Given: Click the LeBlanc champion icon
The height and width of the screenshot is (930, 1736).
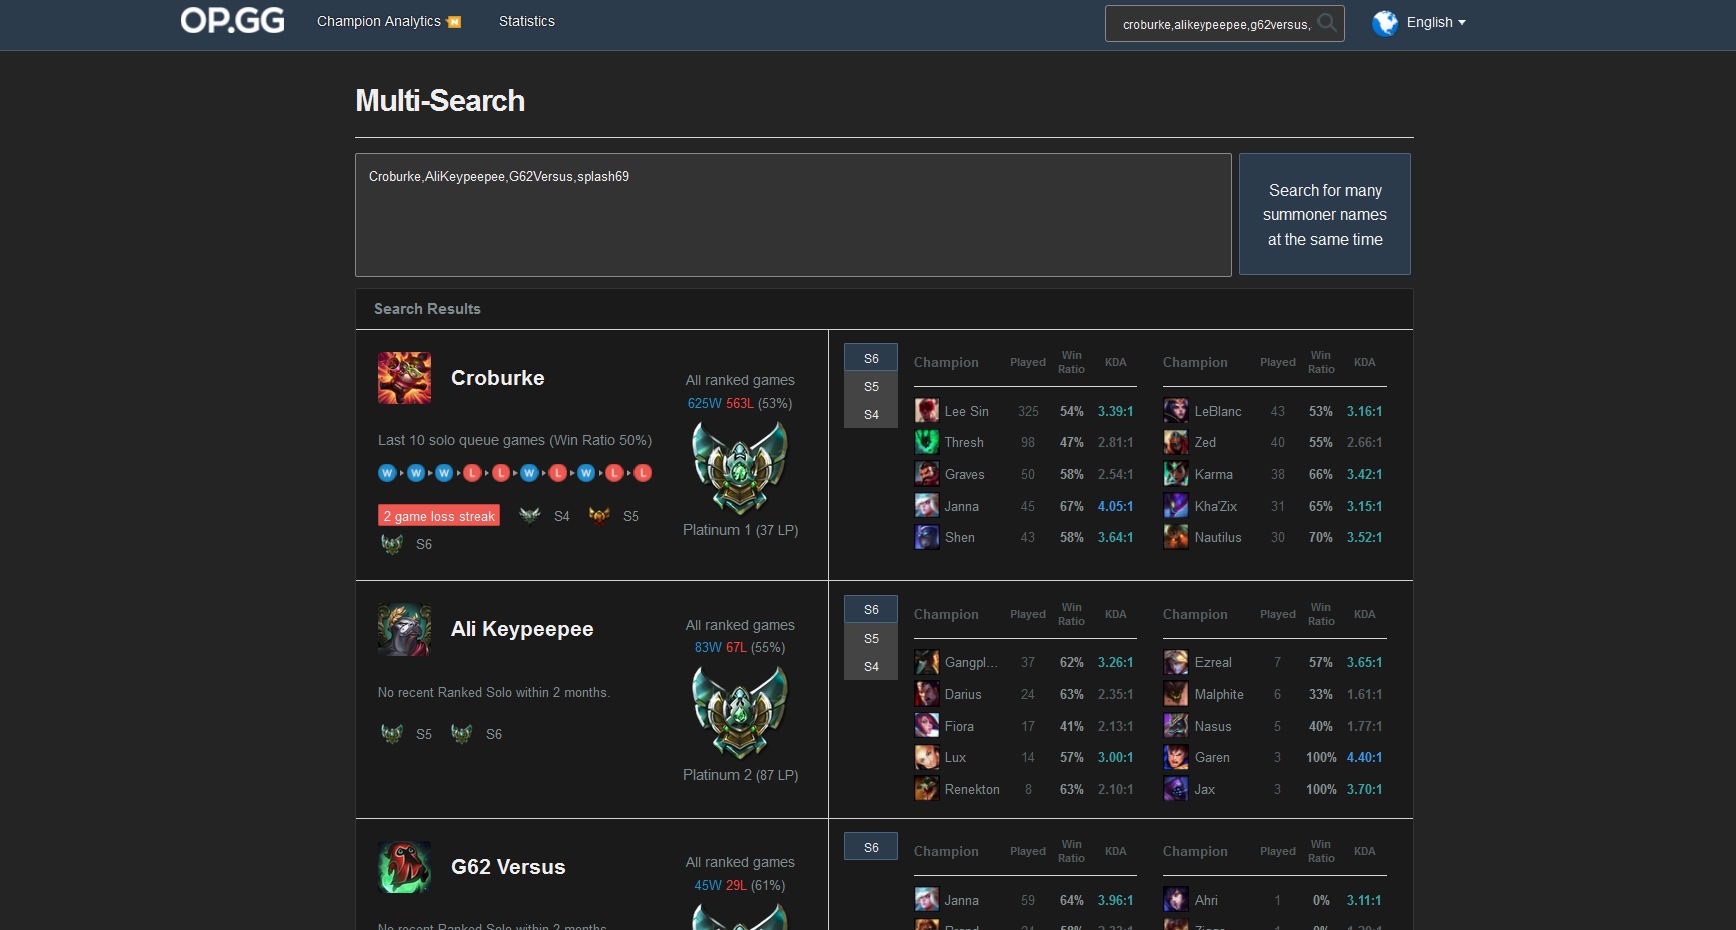Looking at the screenshot, I should tap(1176, 411).
